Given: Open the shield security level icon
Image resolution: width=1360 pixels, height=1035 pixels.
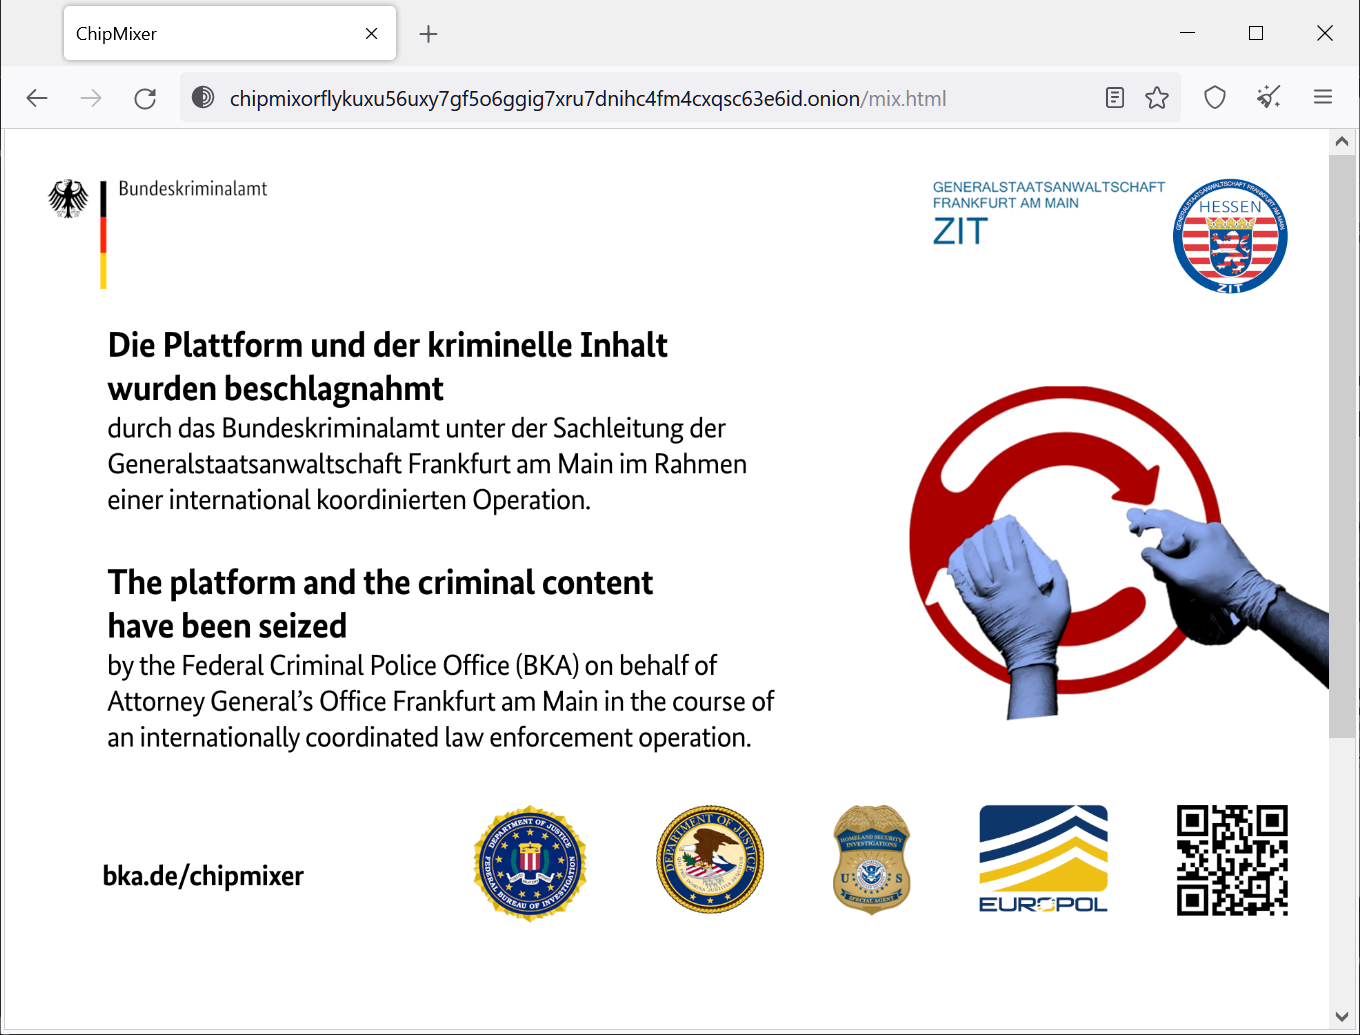Looking at the screenshot, I should 1215,98.
